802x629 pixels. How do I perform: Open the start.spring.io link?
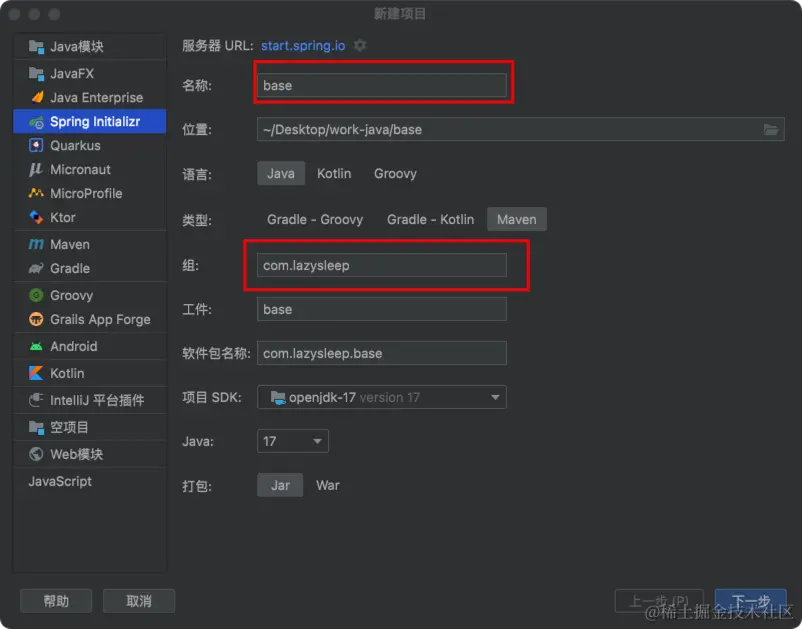pos(303,46)
